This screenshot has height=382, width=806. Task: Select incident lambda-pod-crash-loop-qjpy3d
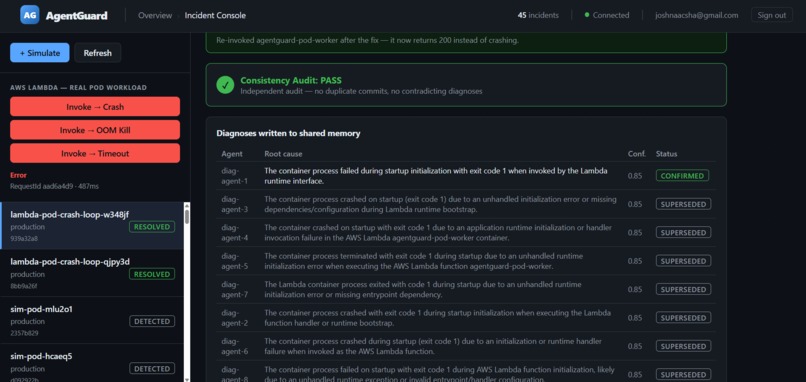click(x=93, y=273)
